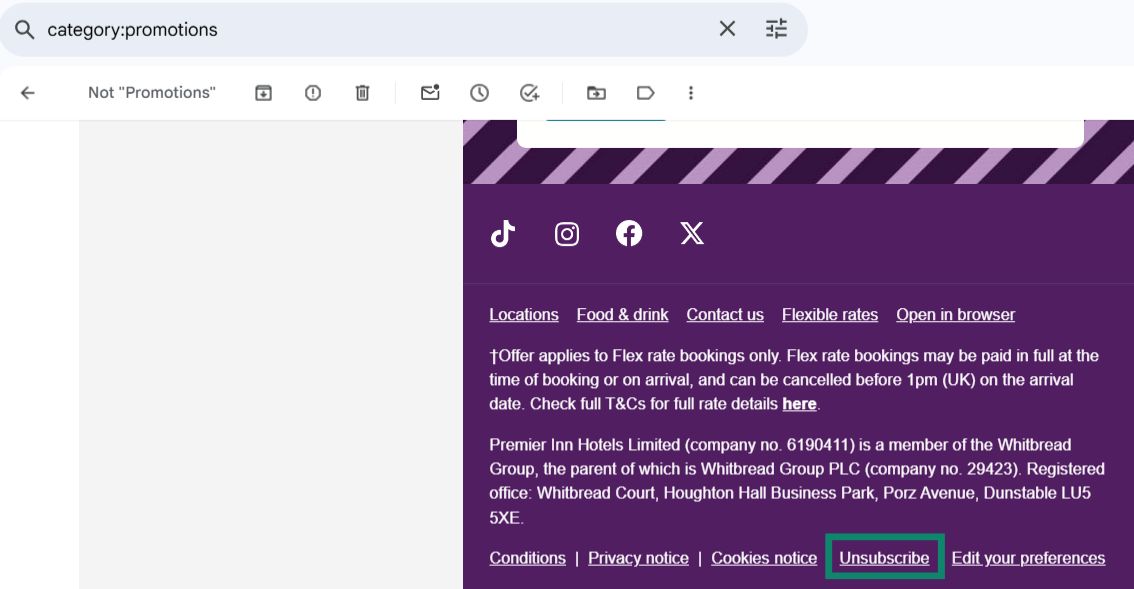Image resolution: width=1134 pixels, height=589 pixels.
Task: Open Premier Inn's X profile
Action: pos(691,233)
